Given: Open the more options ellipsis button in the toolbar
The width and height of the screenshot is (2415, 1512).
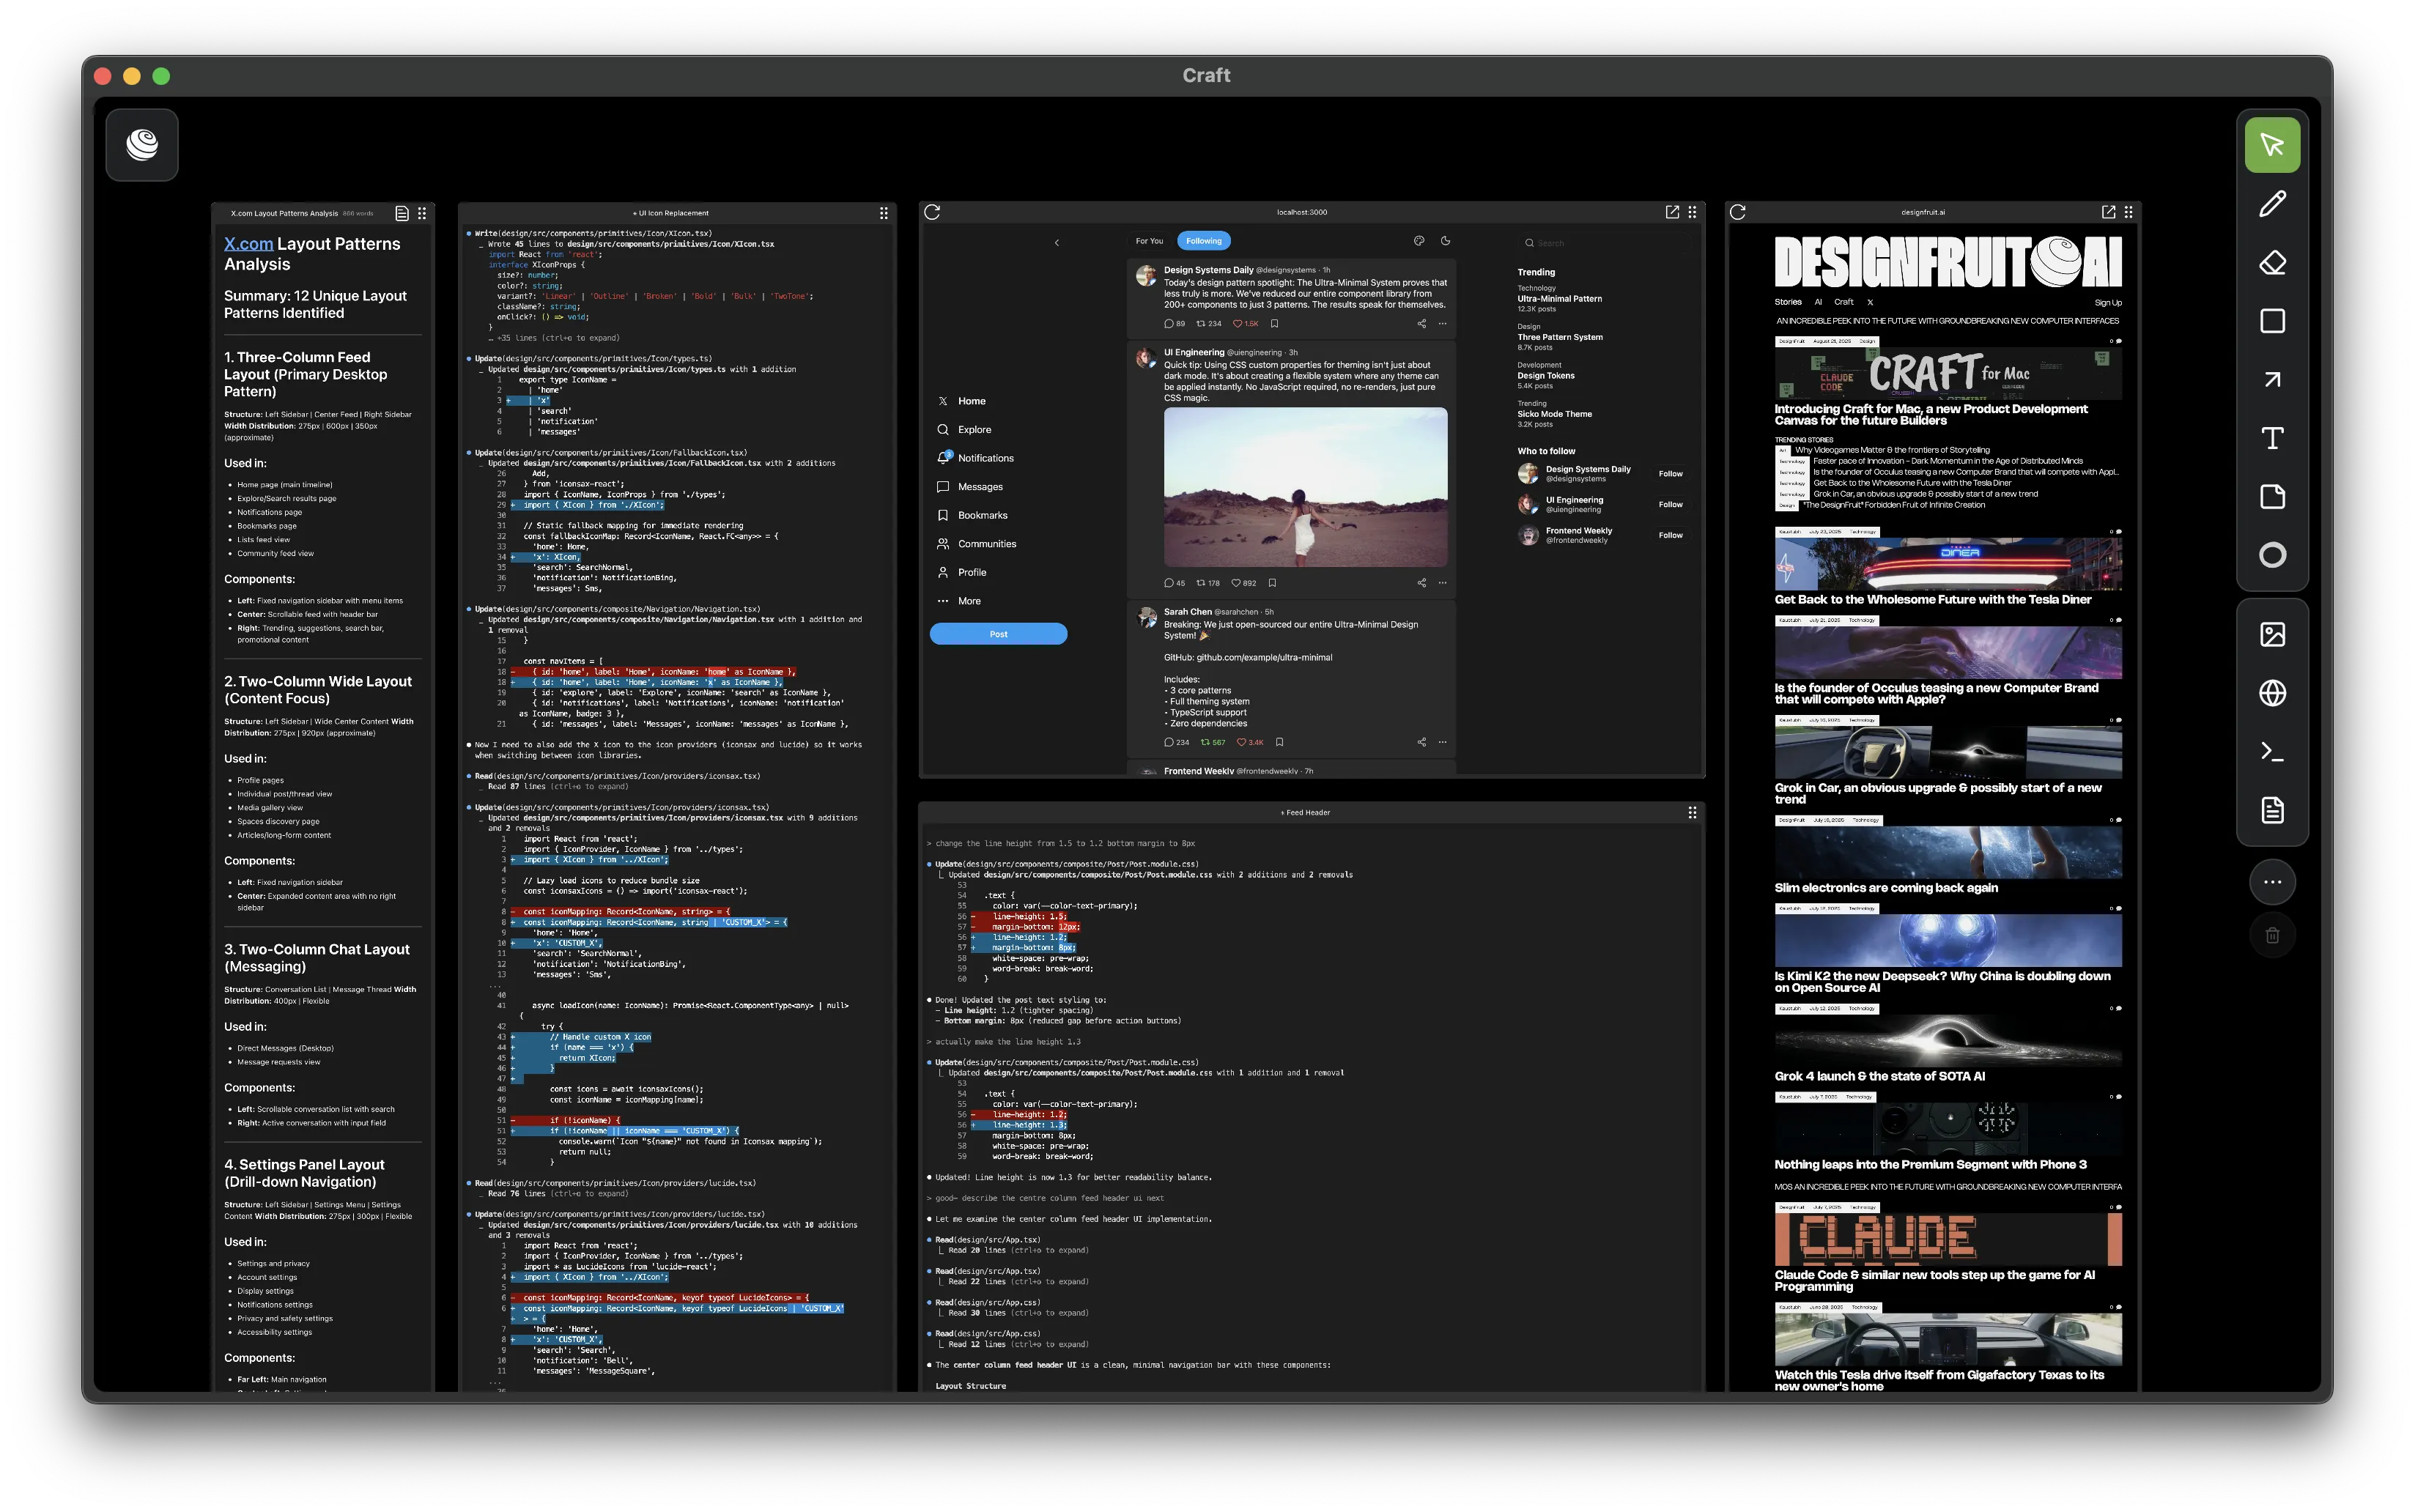Looking at the screenshot, I should 2272,882.
